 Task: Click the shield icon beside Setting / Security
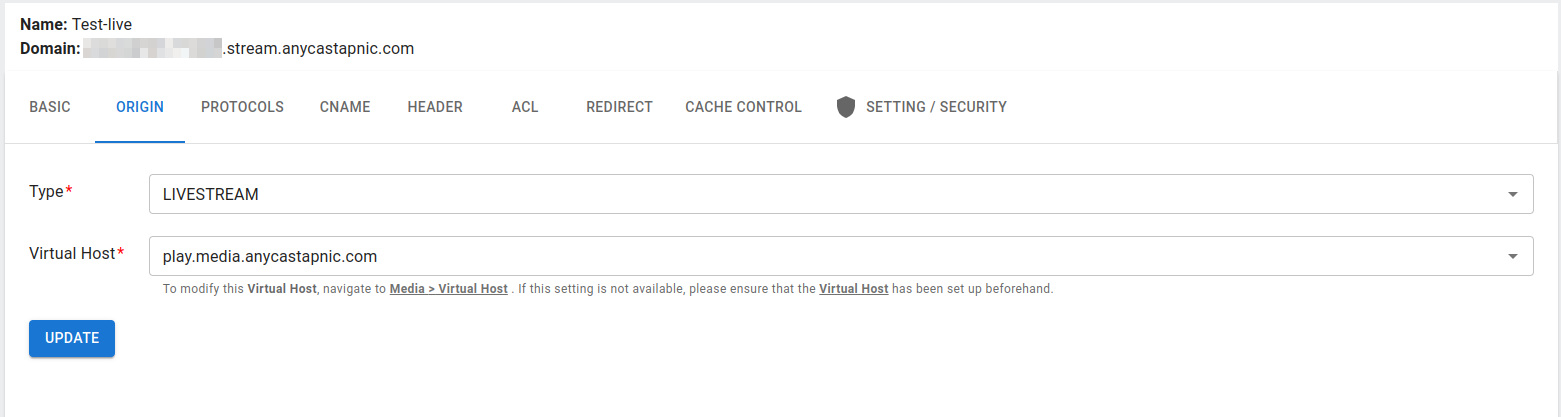click(x=846, y=107)
